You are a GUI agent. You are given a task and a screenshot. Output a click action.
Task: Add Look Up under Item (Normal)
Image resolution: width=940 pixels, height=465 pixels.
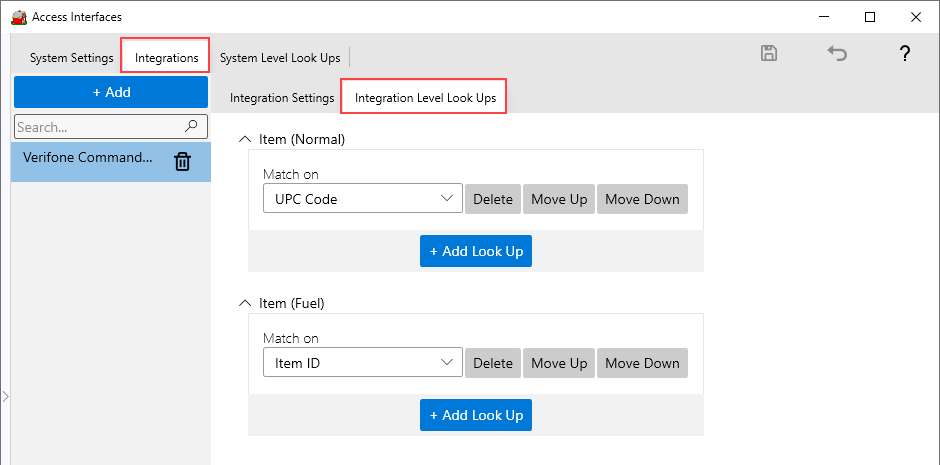[x=476, y=251]
